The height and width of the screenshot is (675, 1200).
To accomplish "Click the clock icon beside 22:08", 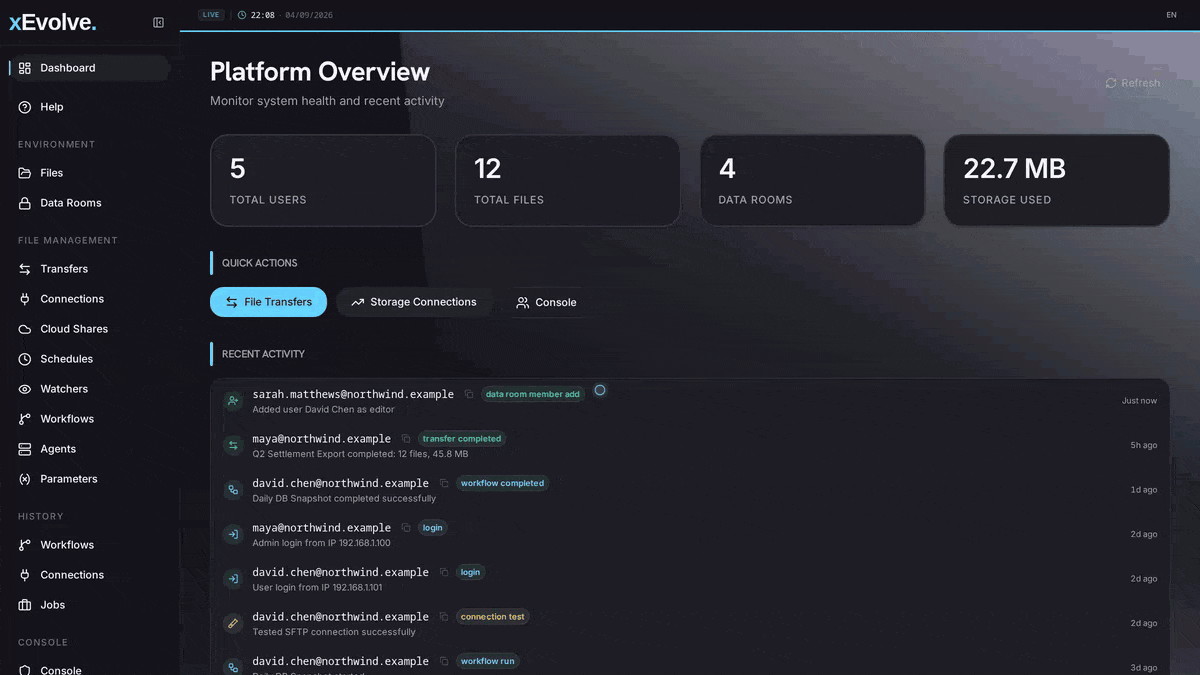I will (x=242, y=15).
